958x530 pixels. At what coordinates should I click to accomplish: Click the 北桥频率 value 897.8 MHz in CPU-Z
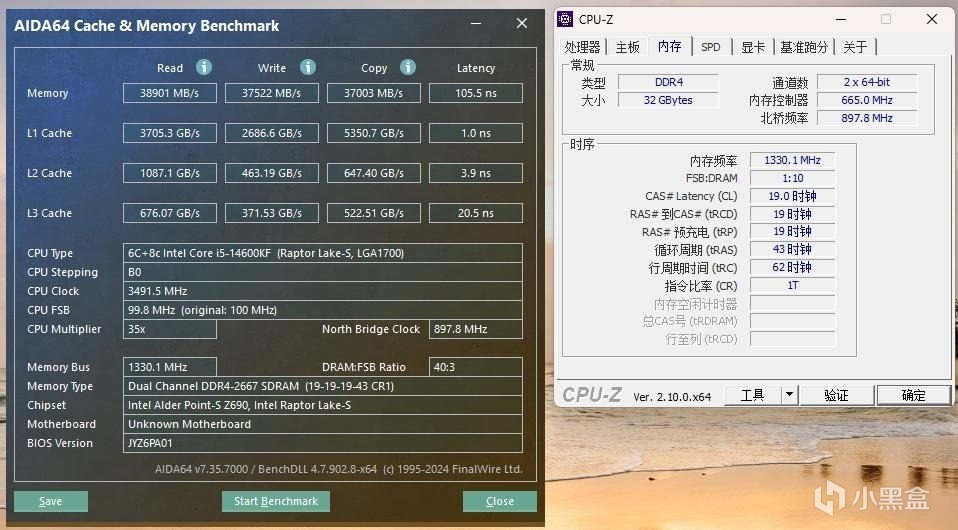[x=867, y=118]
